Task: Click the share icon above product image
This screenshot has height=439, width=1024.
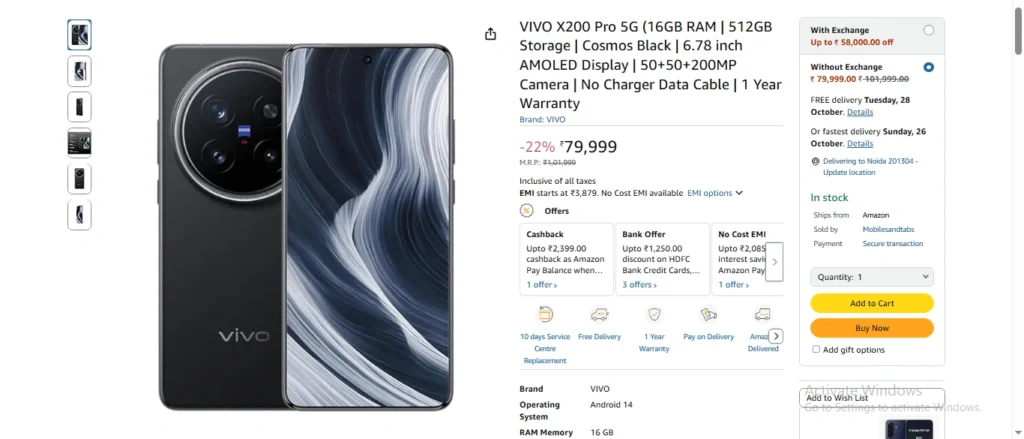Action: click(490, 34)
